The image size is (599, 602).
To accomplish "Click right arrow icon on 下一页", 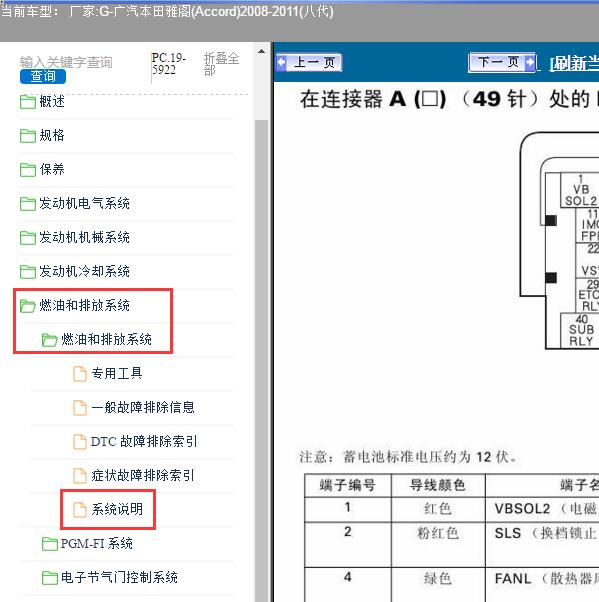I will (530, 62).
